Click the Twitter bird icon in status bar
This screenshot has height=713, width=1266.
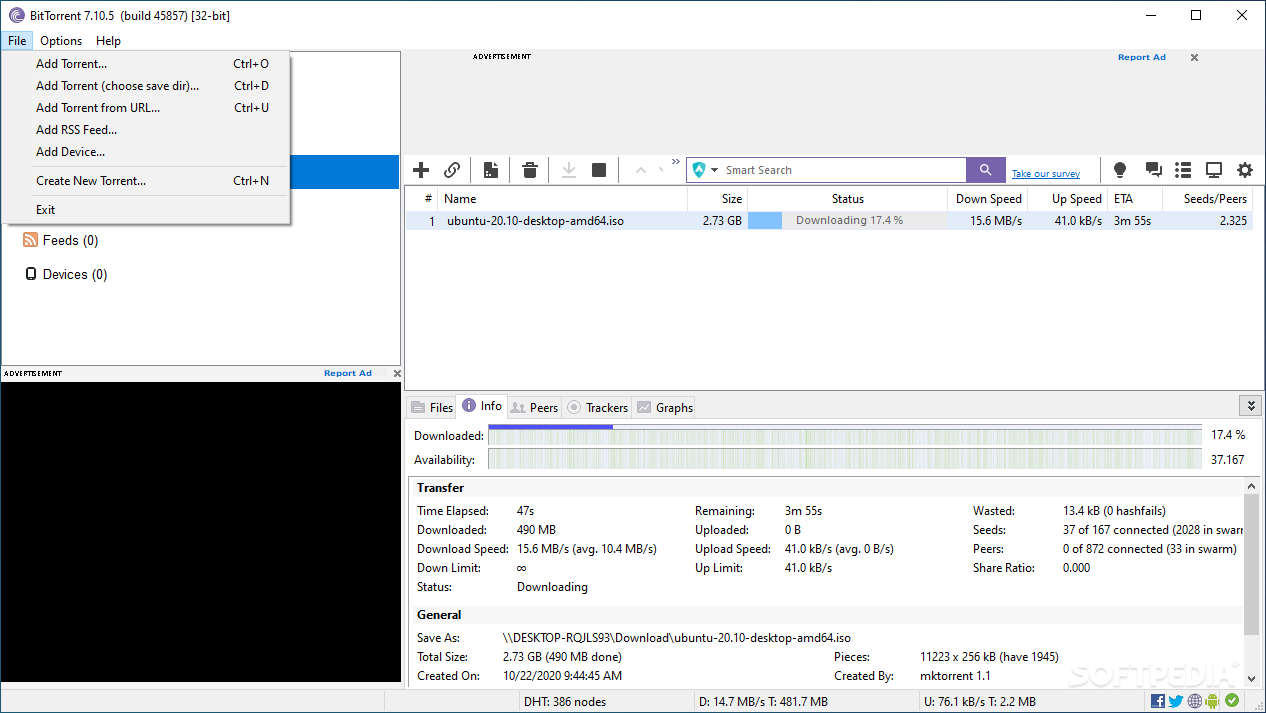click(x=1176, y=701)
